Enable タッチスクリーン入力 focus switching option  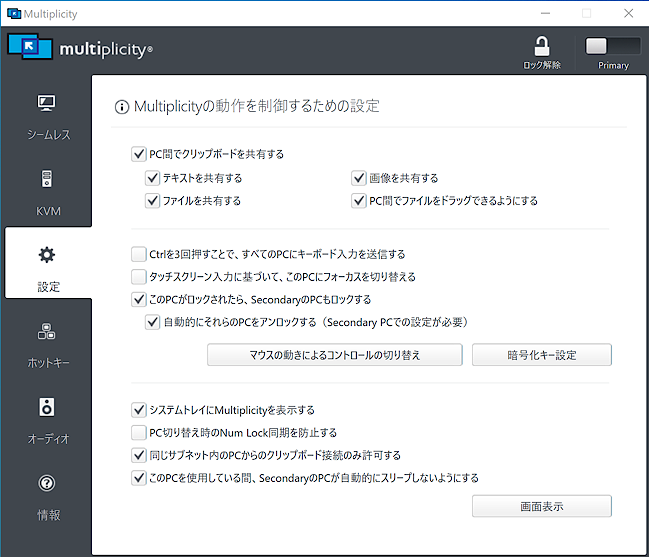point(139,276)
